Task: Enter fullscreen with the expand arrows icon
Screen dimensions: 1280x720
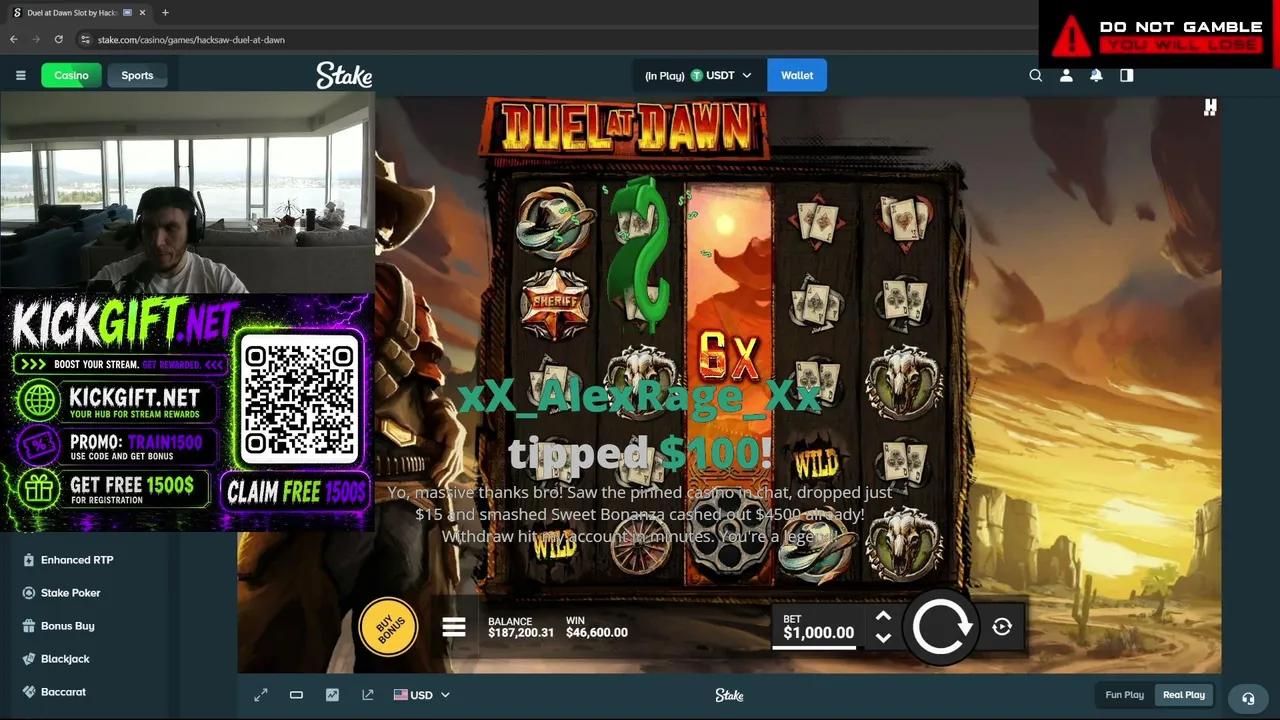Action: 261,695
